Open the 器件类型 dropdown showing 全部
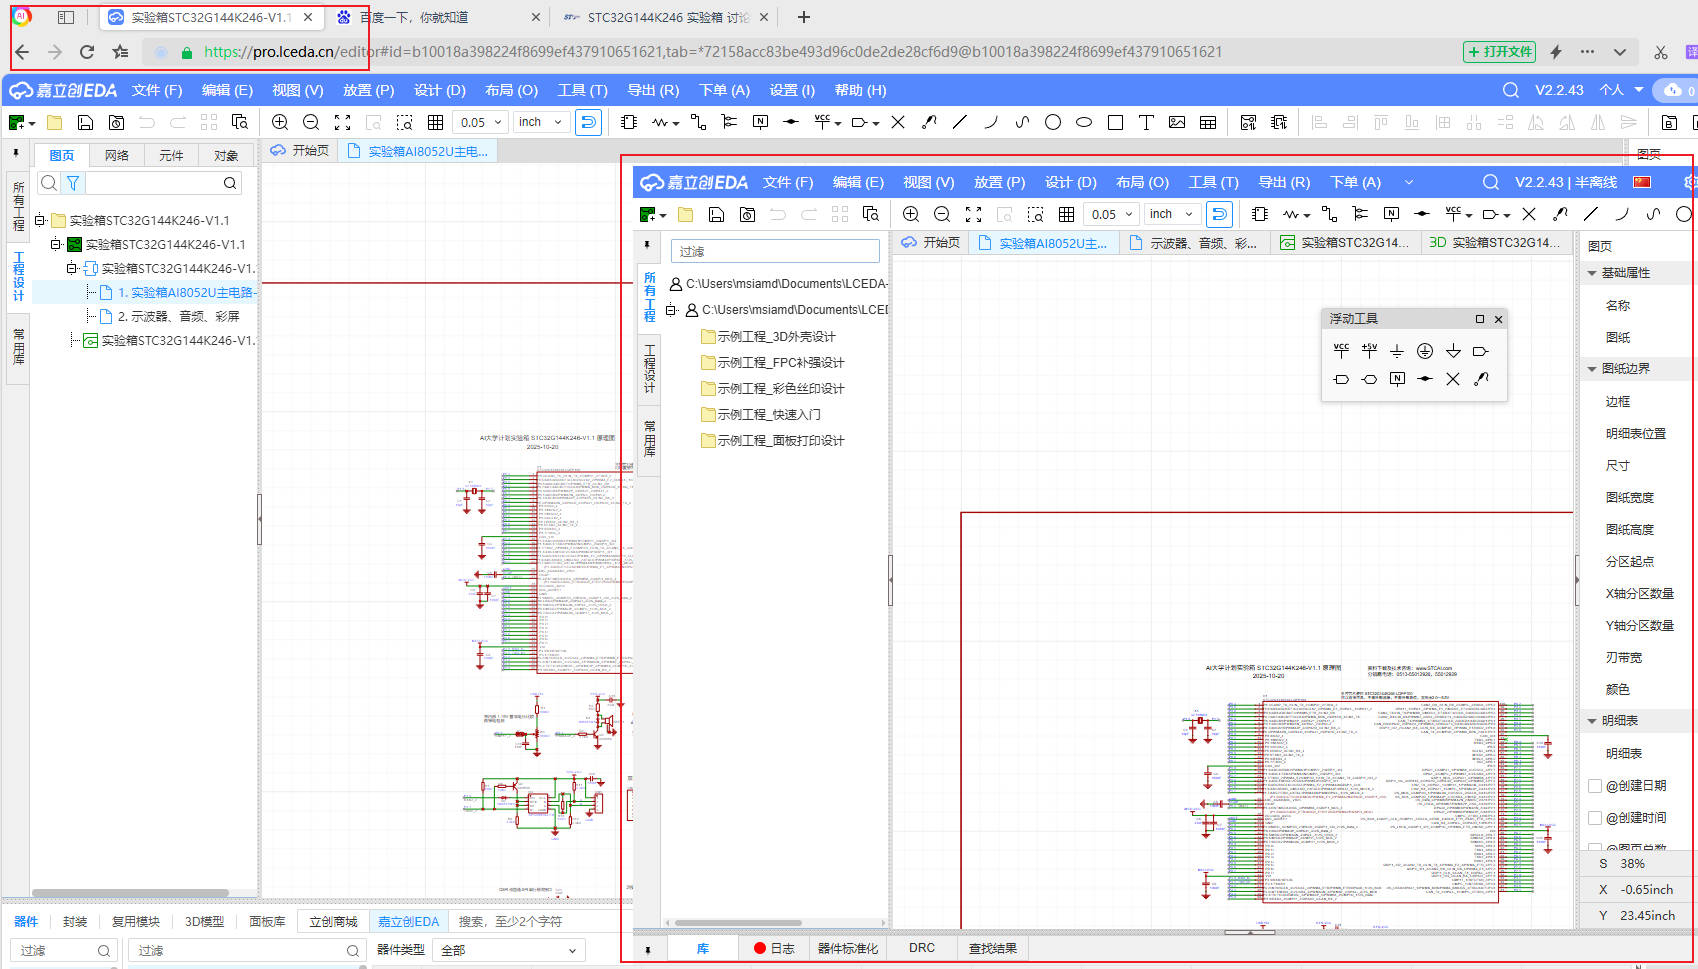 click(508, 950)
